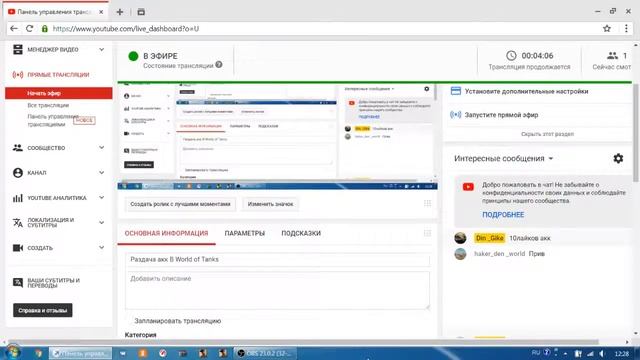Click Установите дополнительные настройки link
The width and height of the screenshot is (640, 360).
point(527,91)
